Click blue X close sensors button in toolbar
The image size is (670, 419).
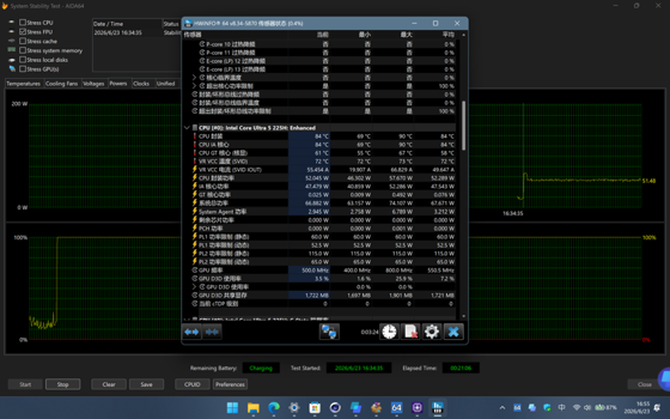click(x=453, y=332)
